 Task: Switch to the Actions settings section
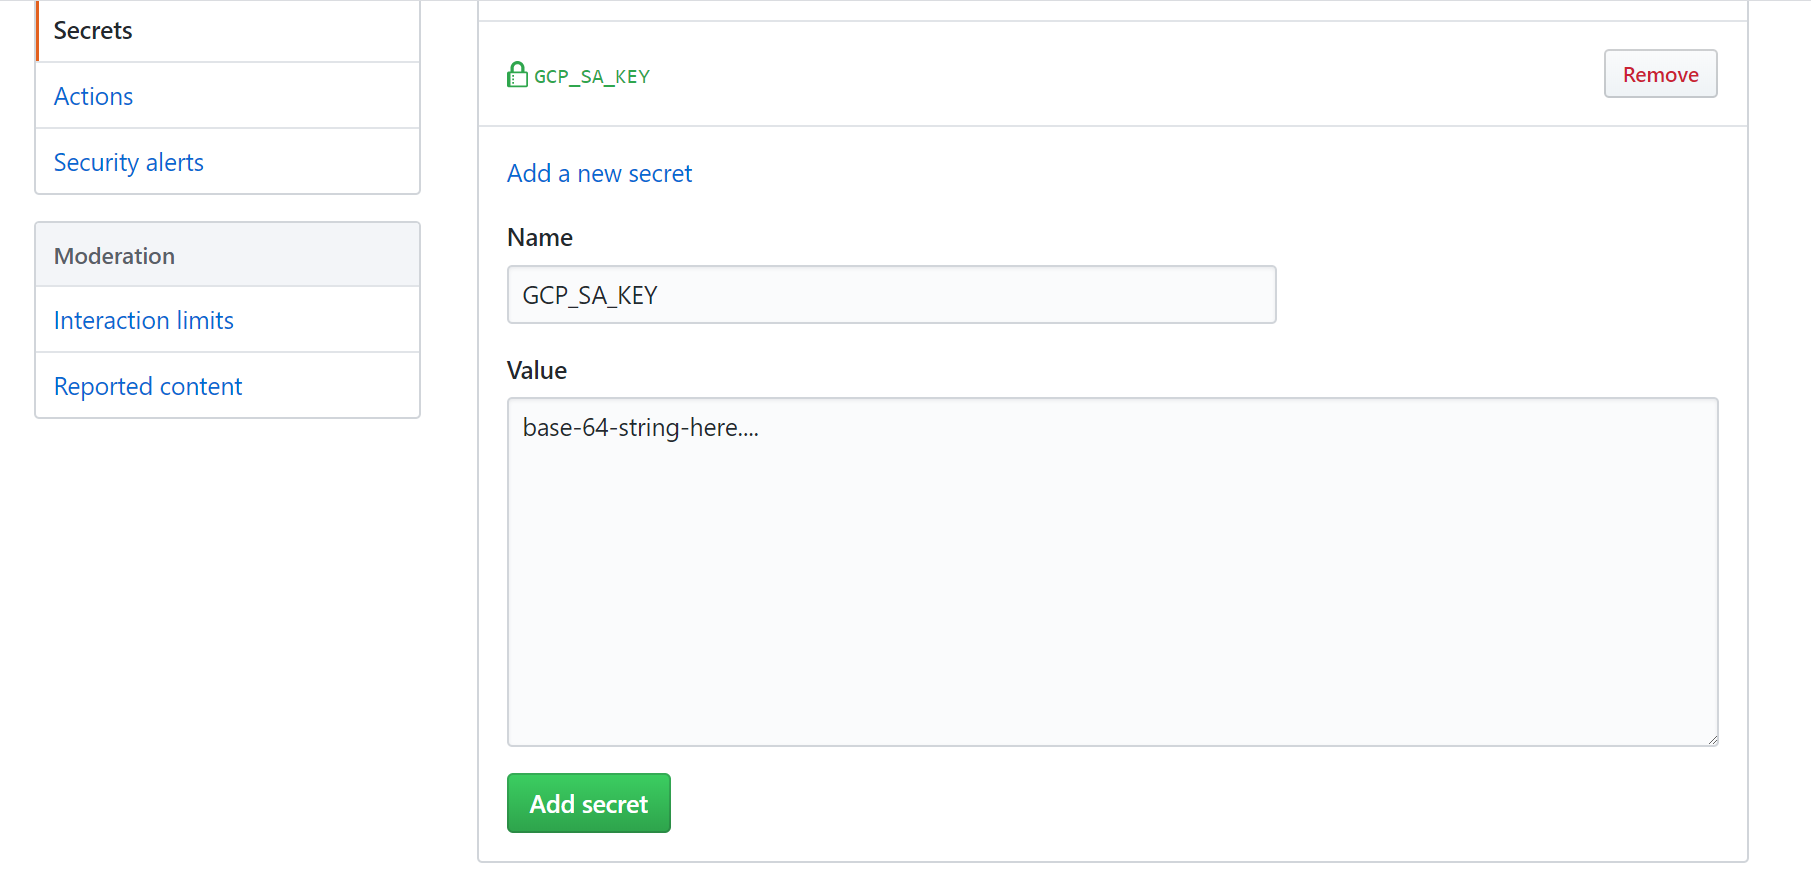pyautogui.click(x=93, y=96)
